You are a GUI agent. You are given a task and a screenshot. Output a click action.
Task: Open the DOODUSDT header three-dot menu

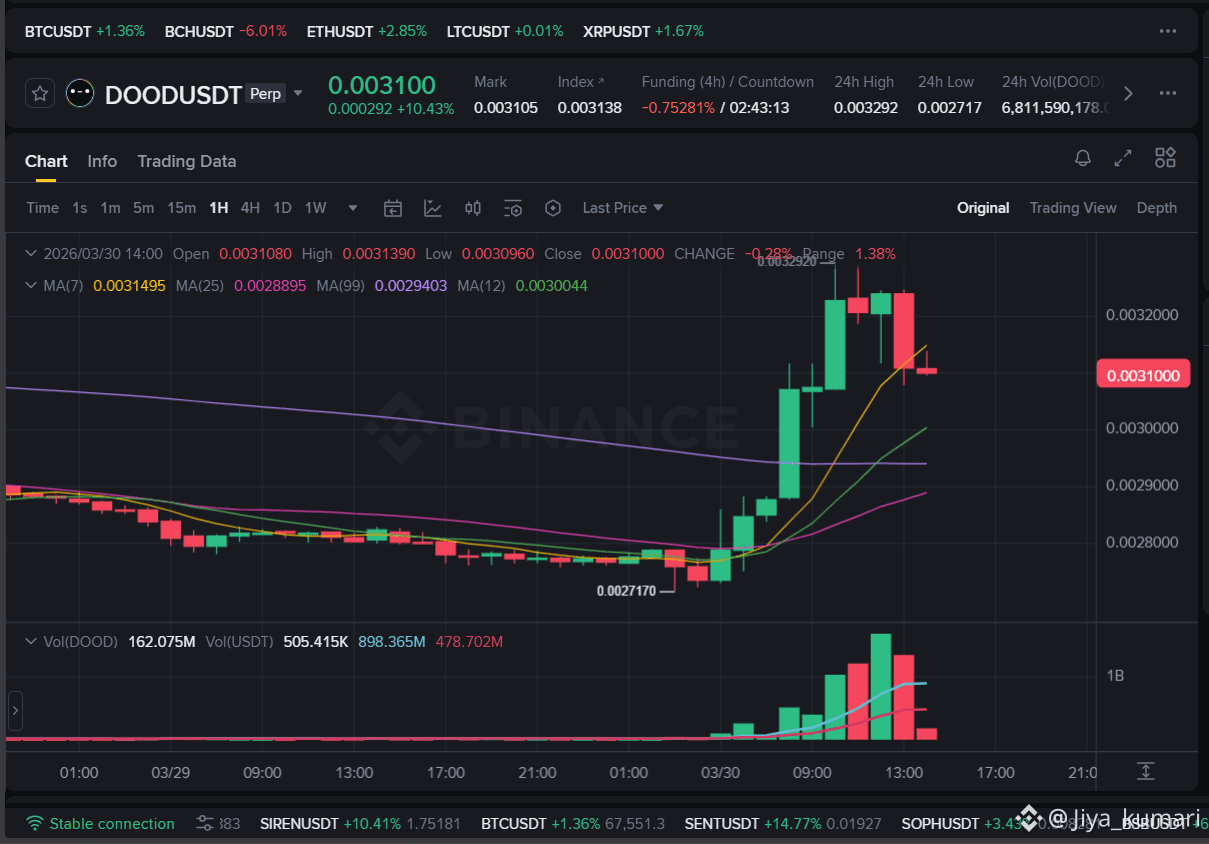tap(1168, 94)
